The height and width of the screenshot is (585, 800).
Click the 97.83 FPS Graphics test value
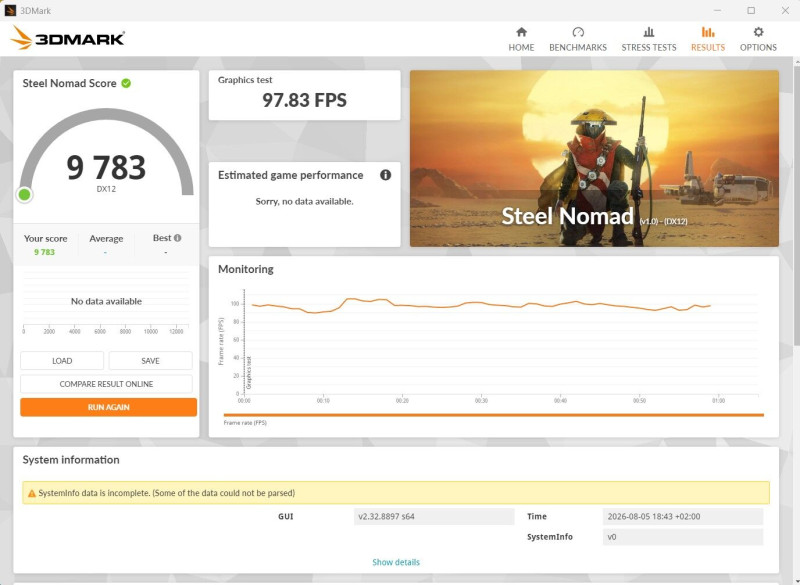tap(305, 100)
